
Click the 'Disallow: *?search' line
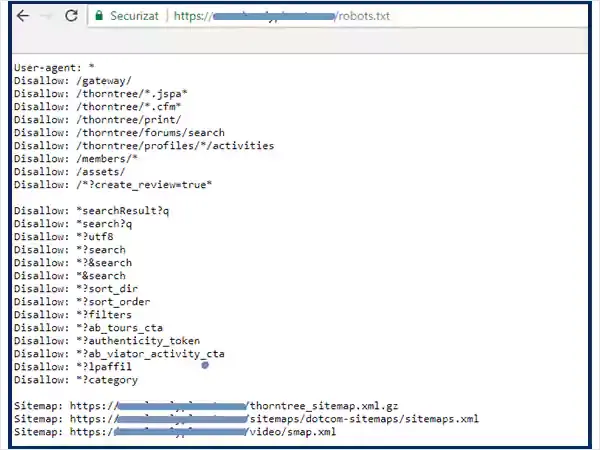point(70,250)
